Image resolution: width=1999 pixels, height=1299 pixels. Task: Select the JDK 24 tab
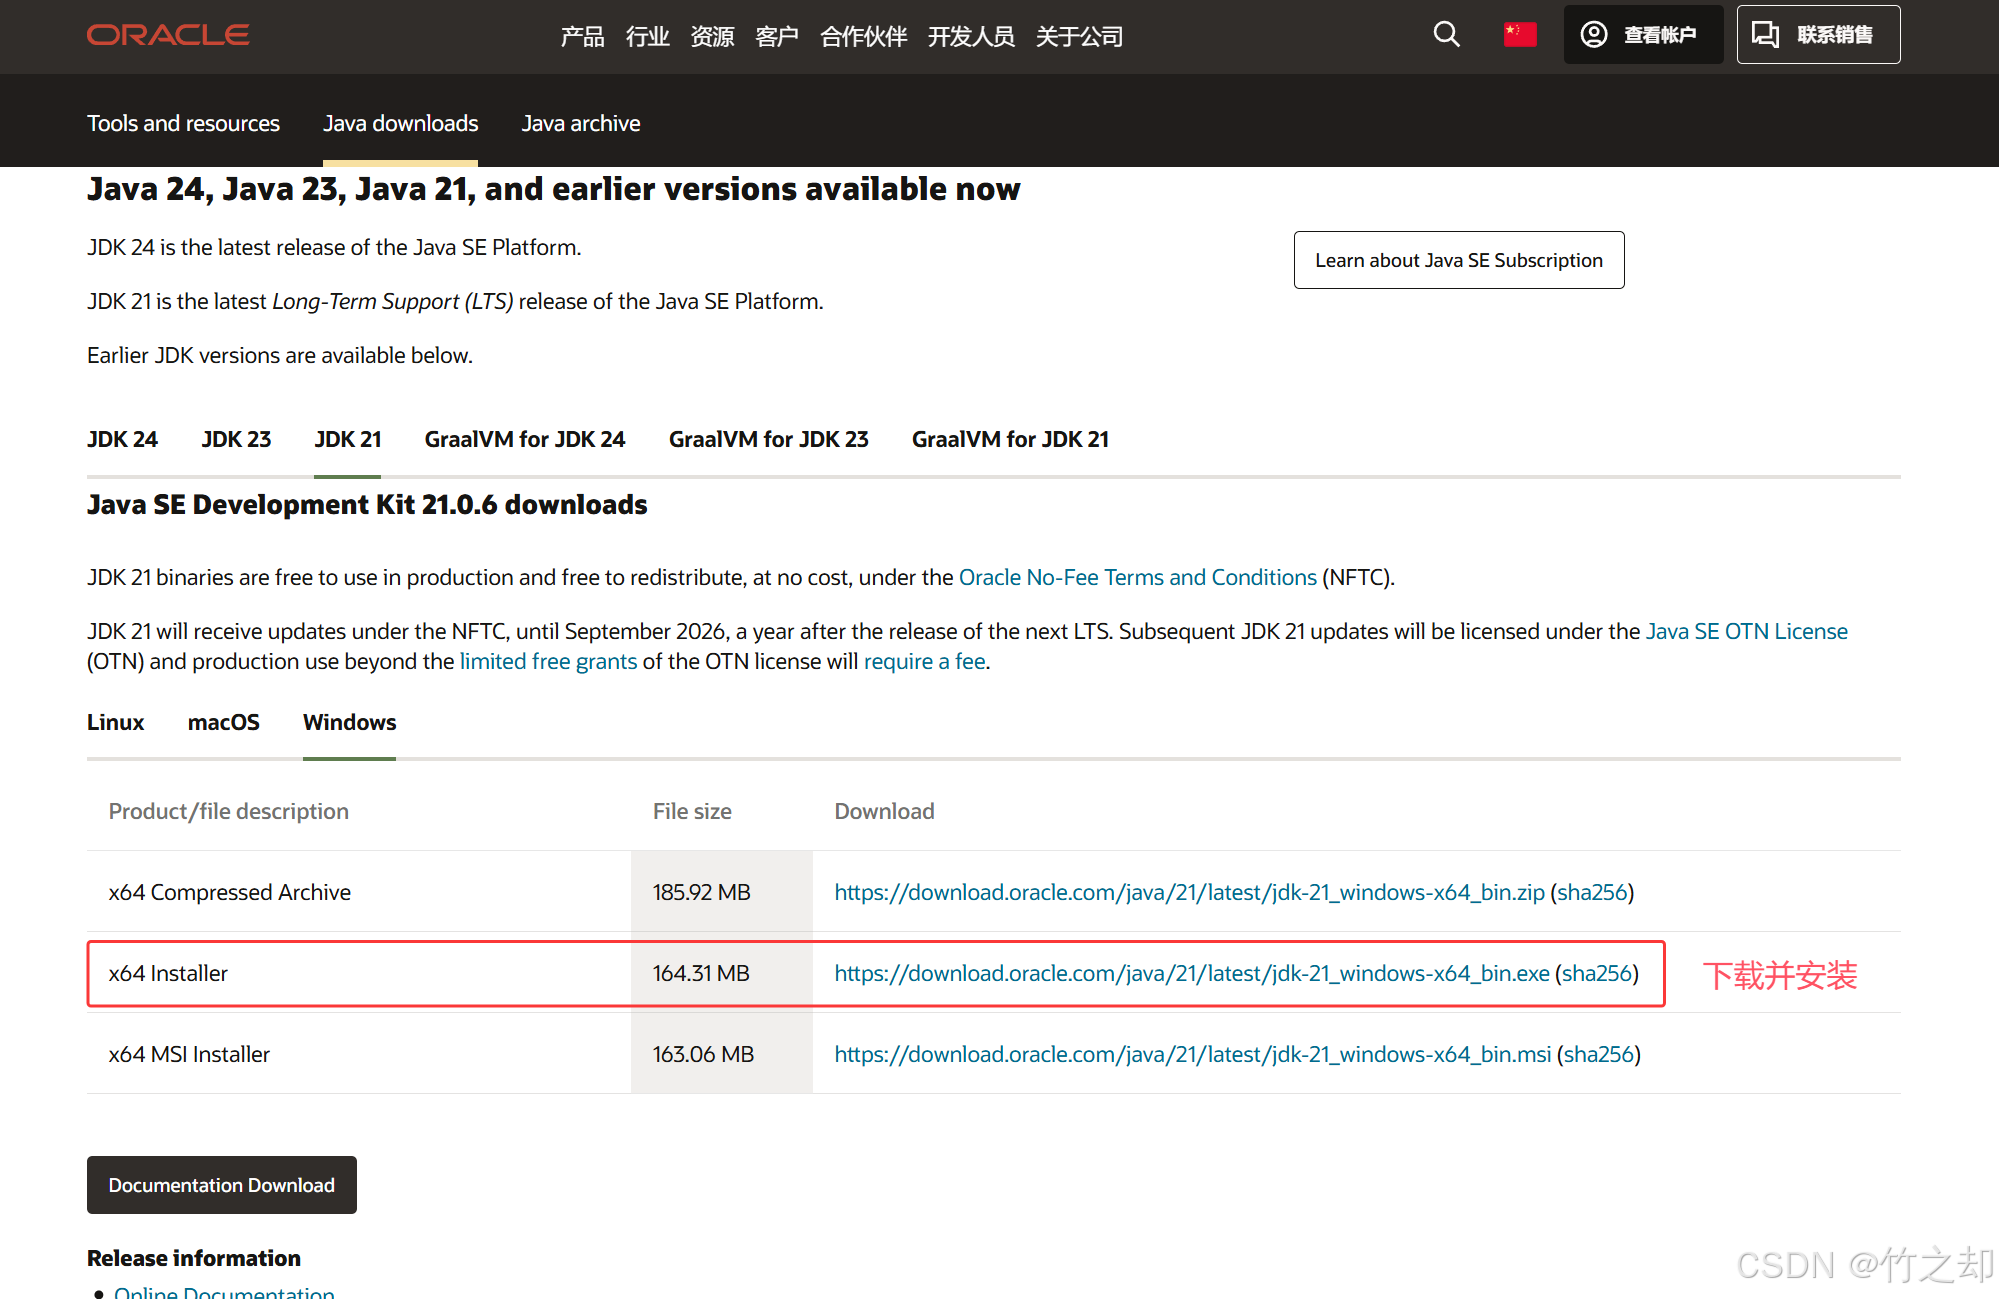[122, 439]
